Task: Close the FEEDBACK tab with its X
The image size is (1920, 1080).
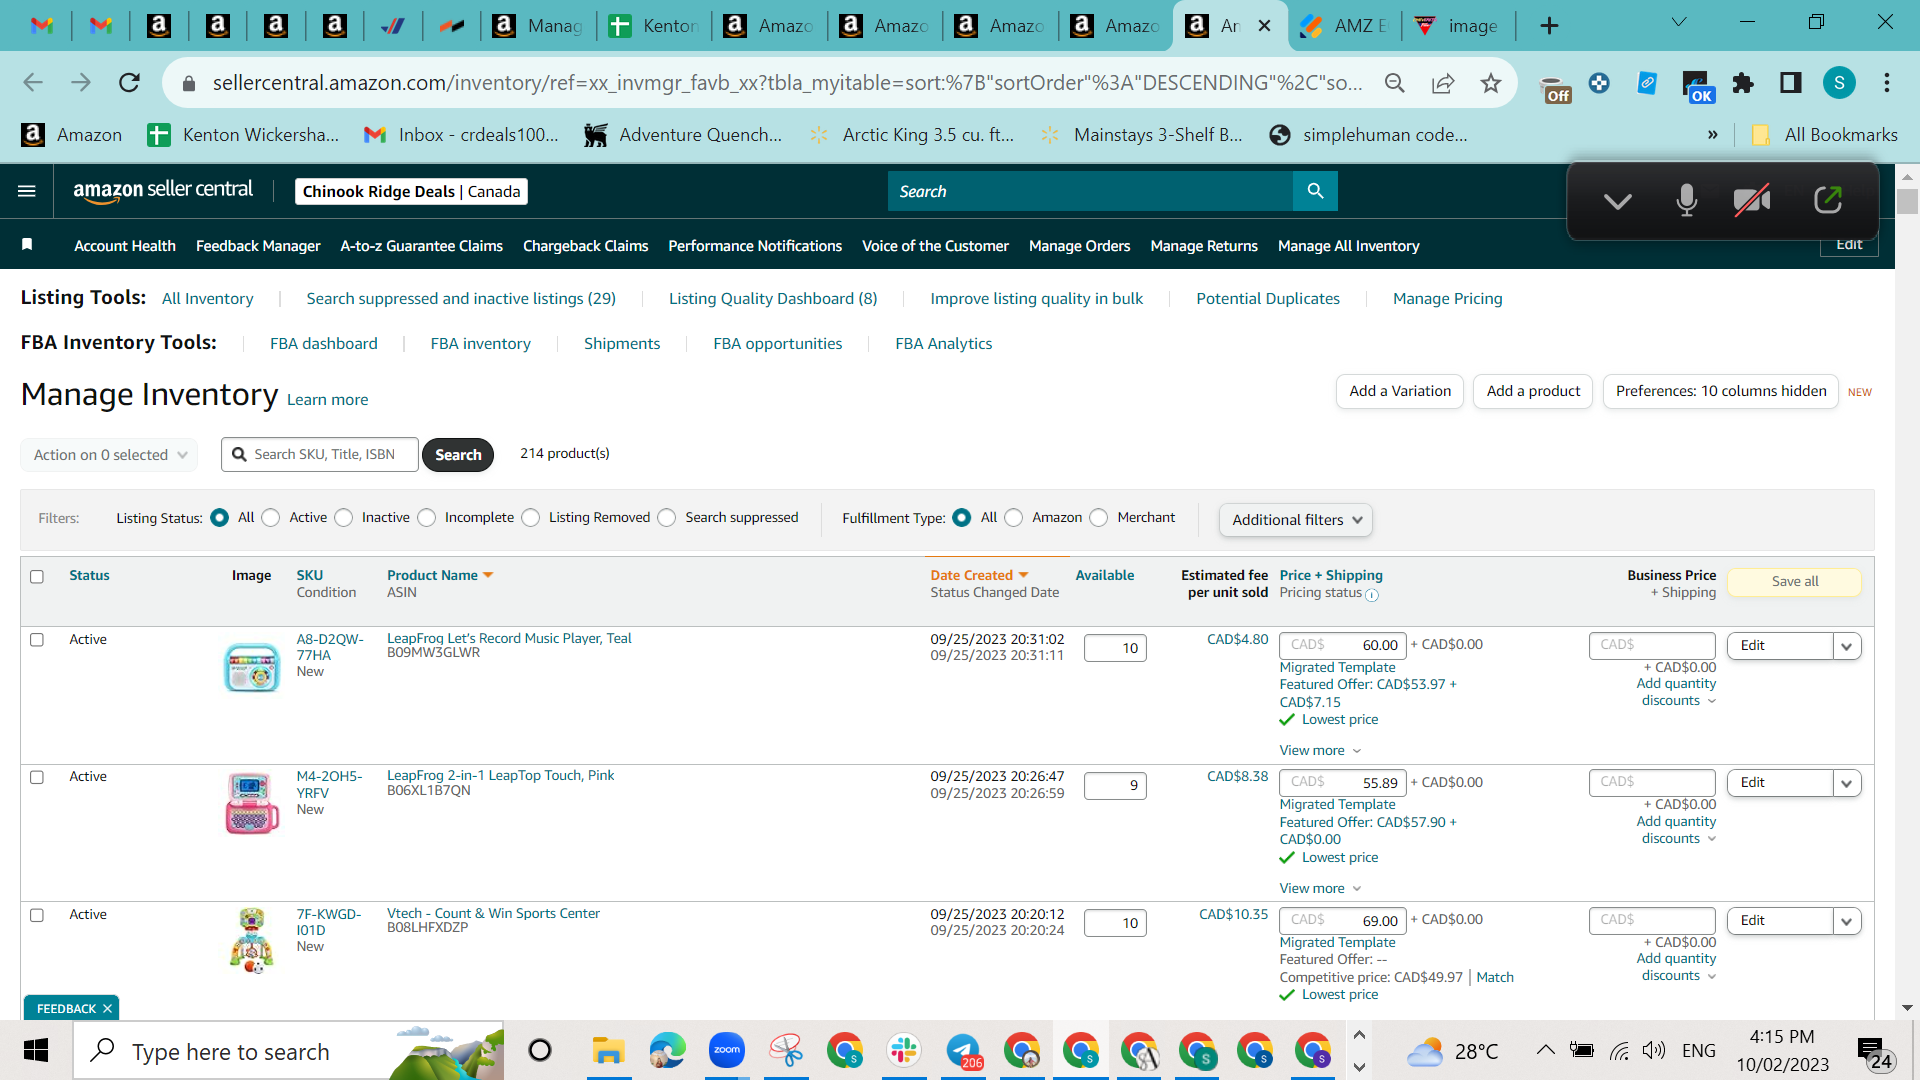Action: tap(107, 1009)
